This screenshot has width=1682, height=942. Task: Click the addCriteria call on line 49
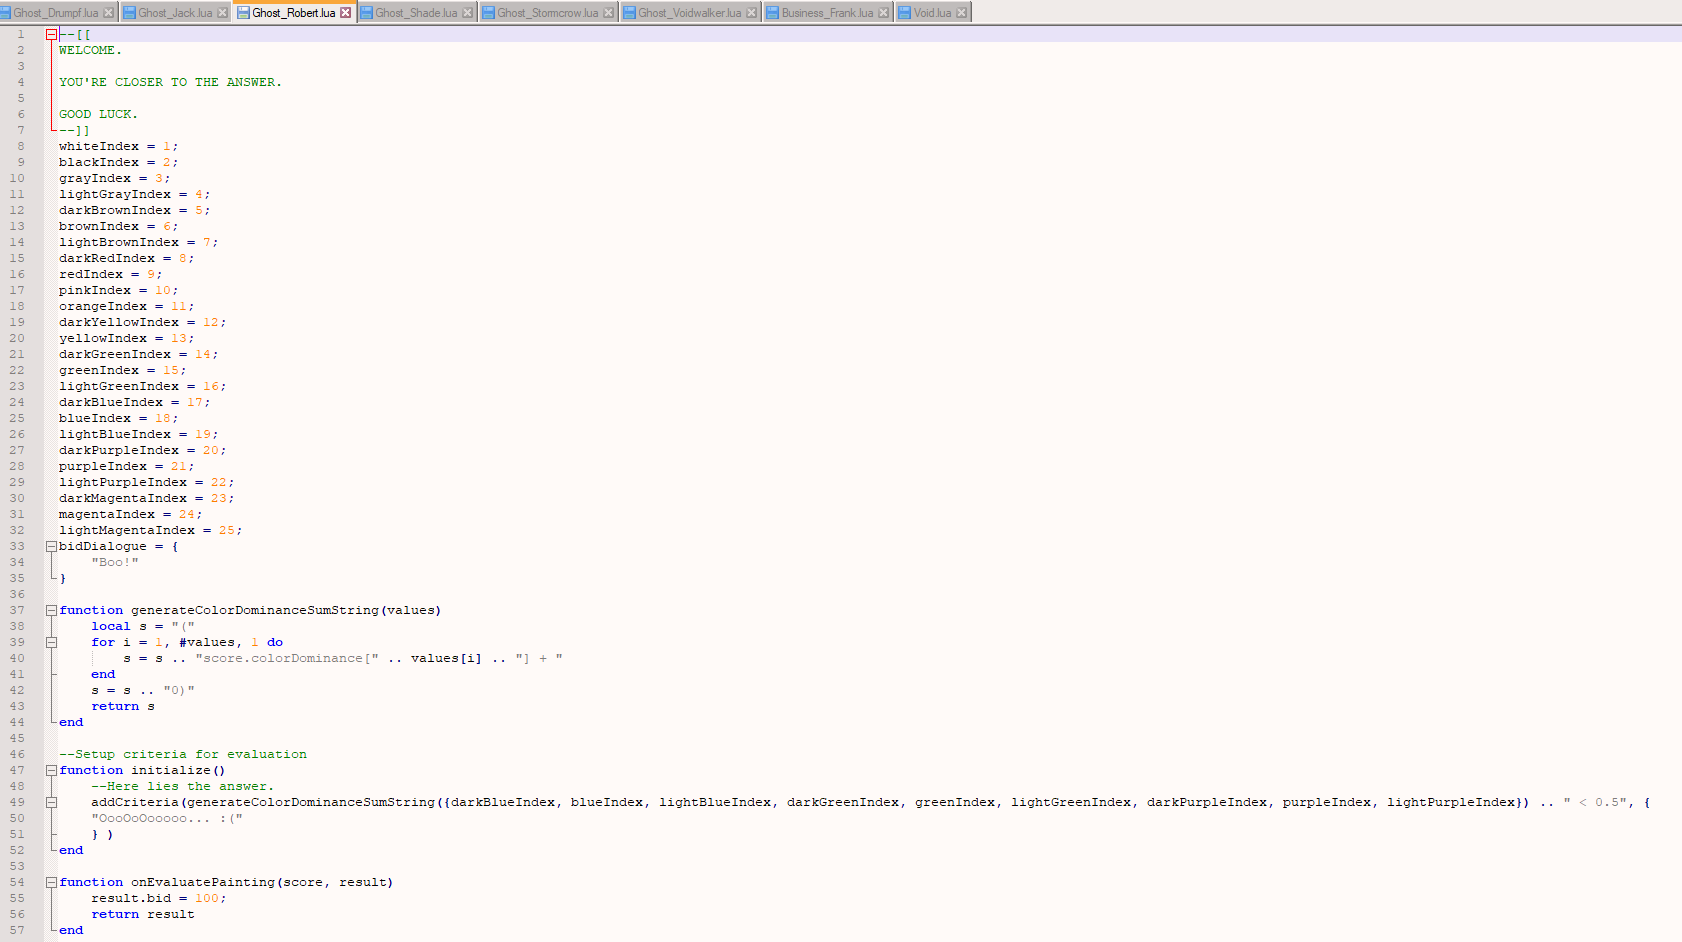[870, 802]
